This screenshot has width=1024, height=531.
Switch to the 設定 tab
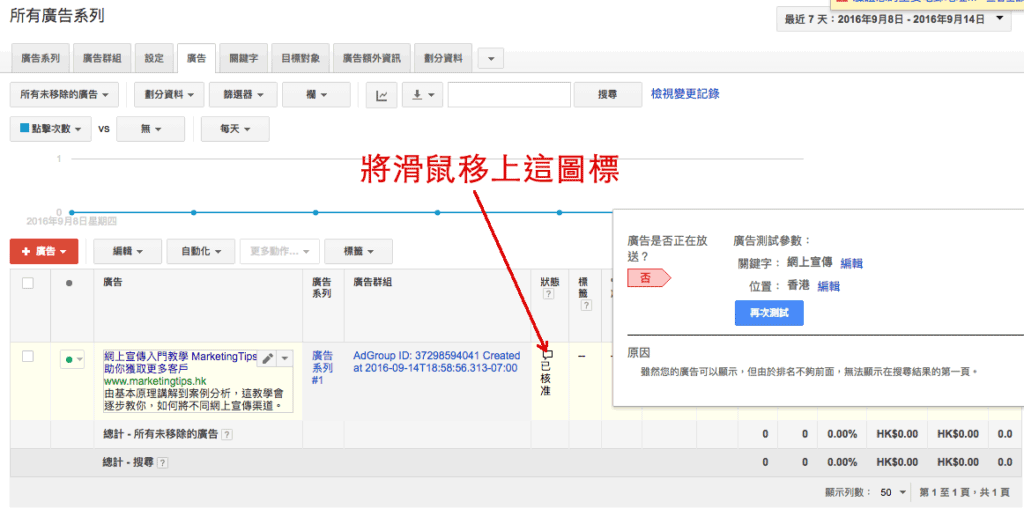154,58
